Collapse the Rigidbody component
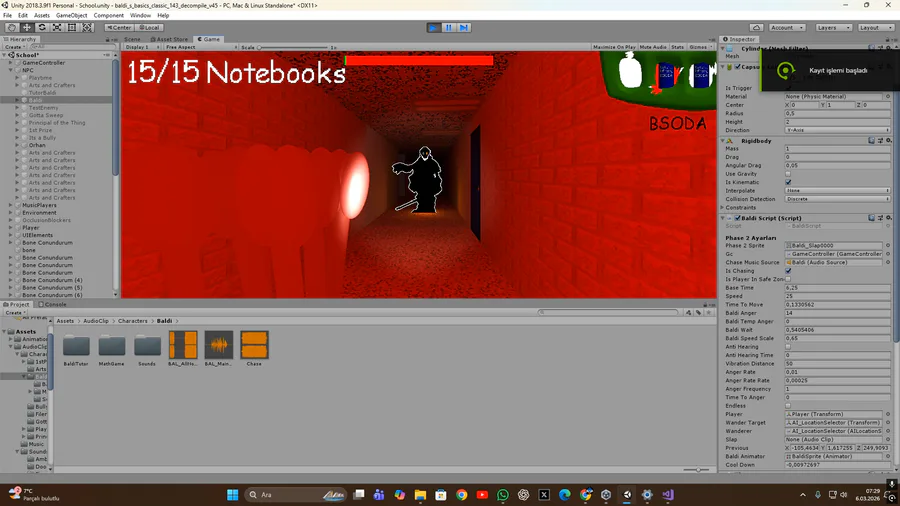Viewport: 900px width, 506px height. (x=723, y=141)
